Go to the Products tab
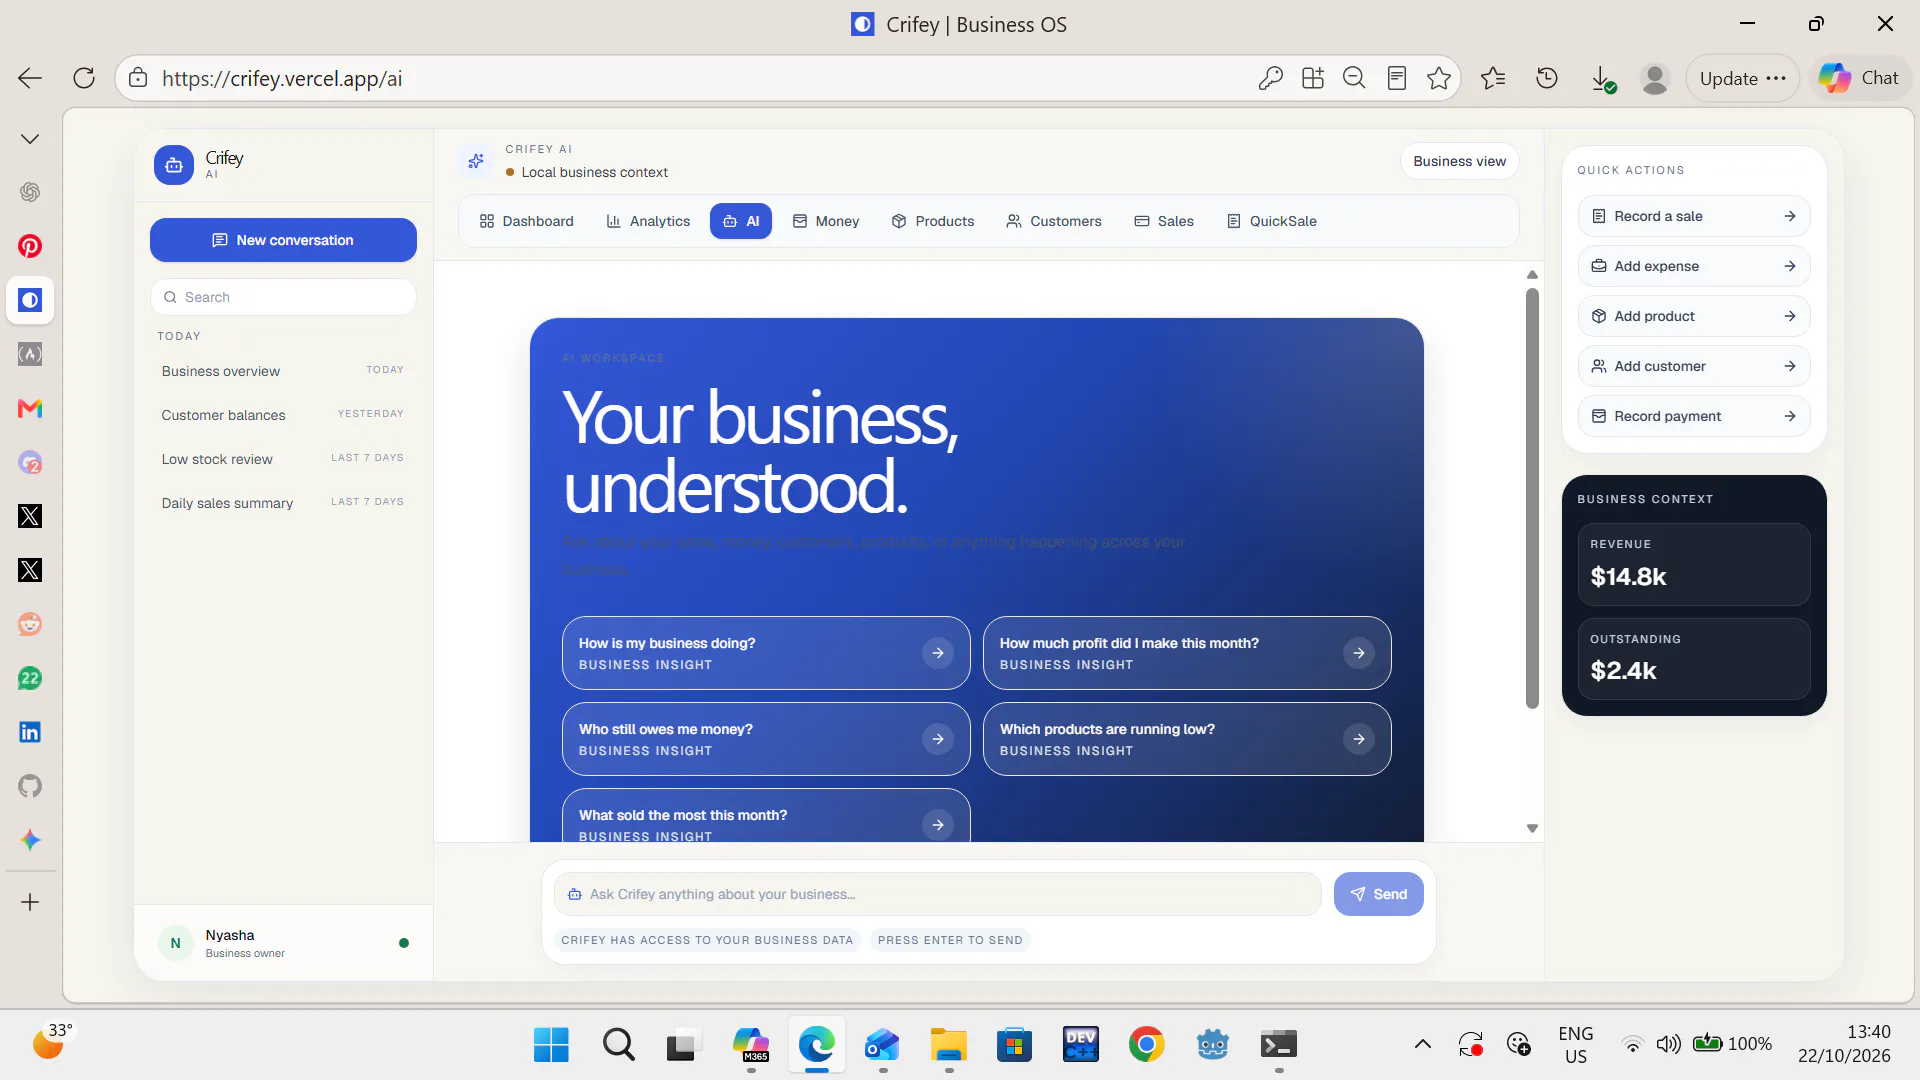Image resolution: width=1920 pixels, height=1080 pixels. [x=933, y=221]
